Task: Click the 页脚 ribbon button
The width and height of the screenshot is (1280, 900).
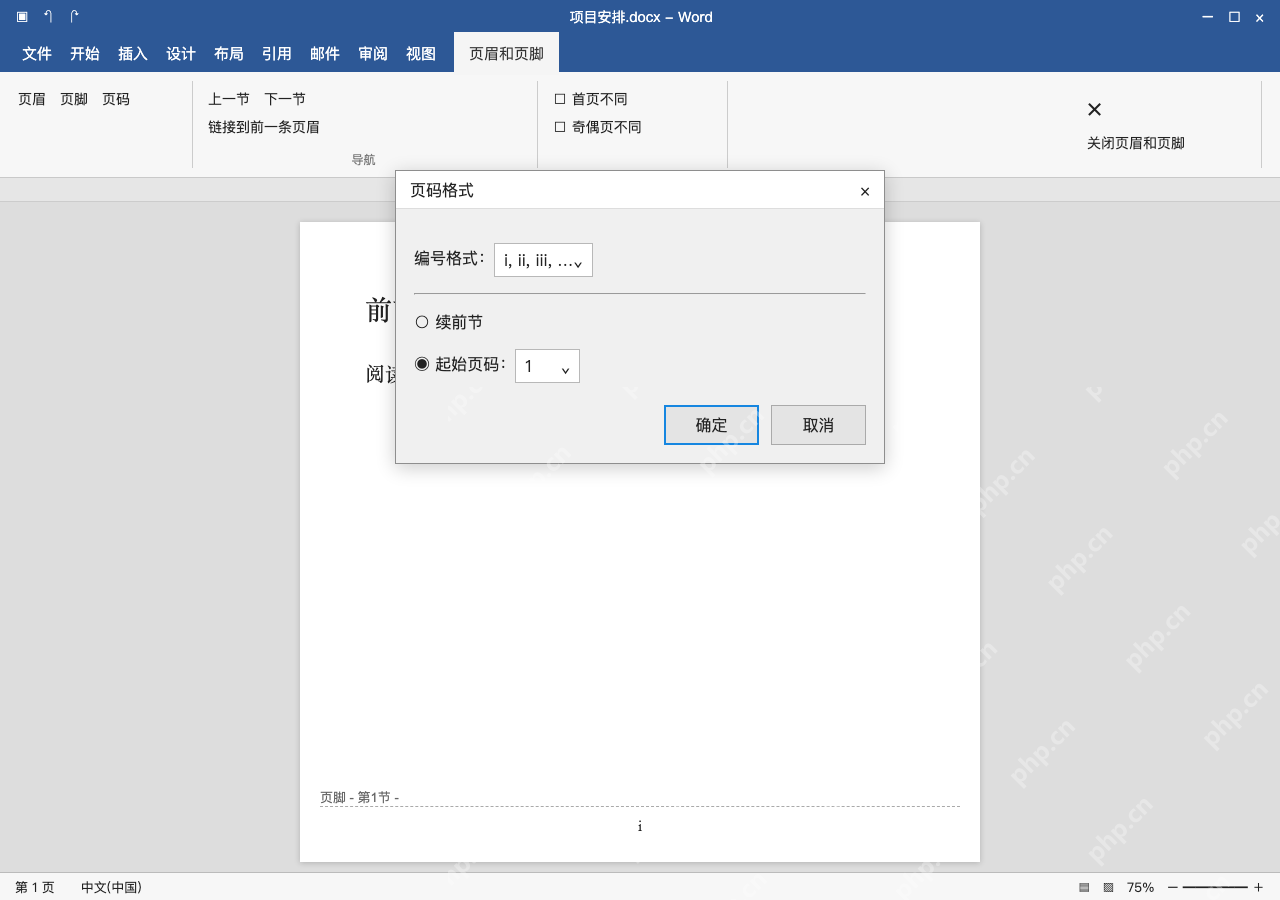Action: (74, 99)
